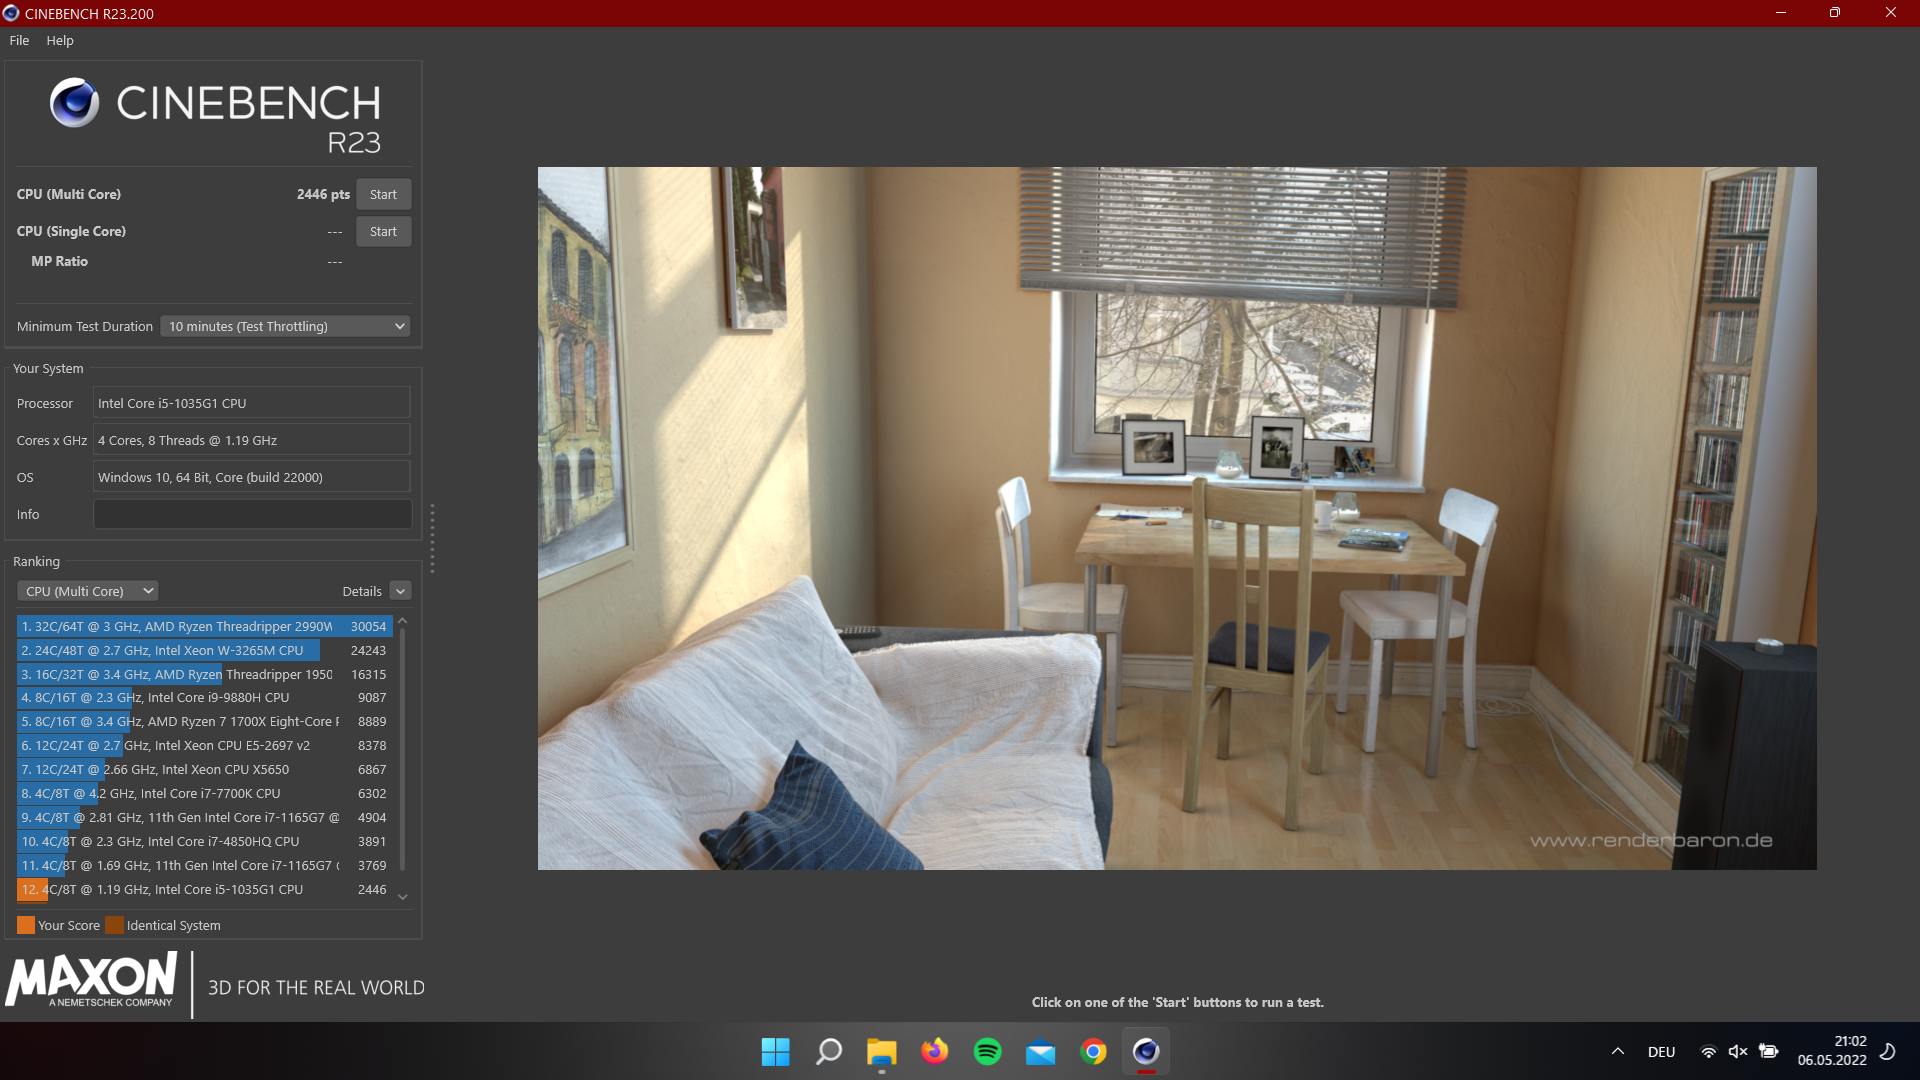This screenshot has height=1080, width=1920.
Task: Select ranking row 6 Xeon E5-2697 v2
Action: (204, 745)
